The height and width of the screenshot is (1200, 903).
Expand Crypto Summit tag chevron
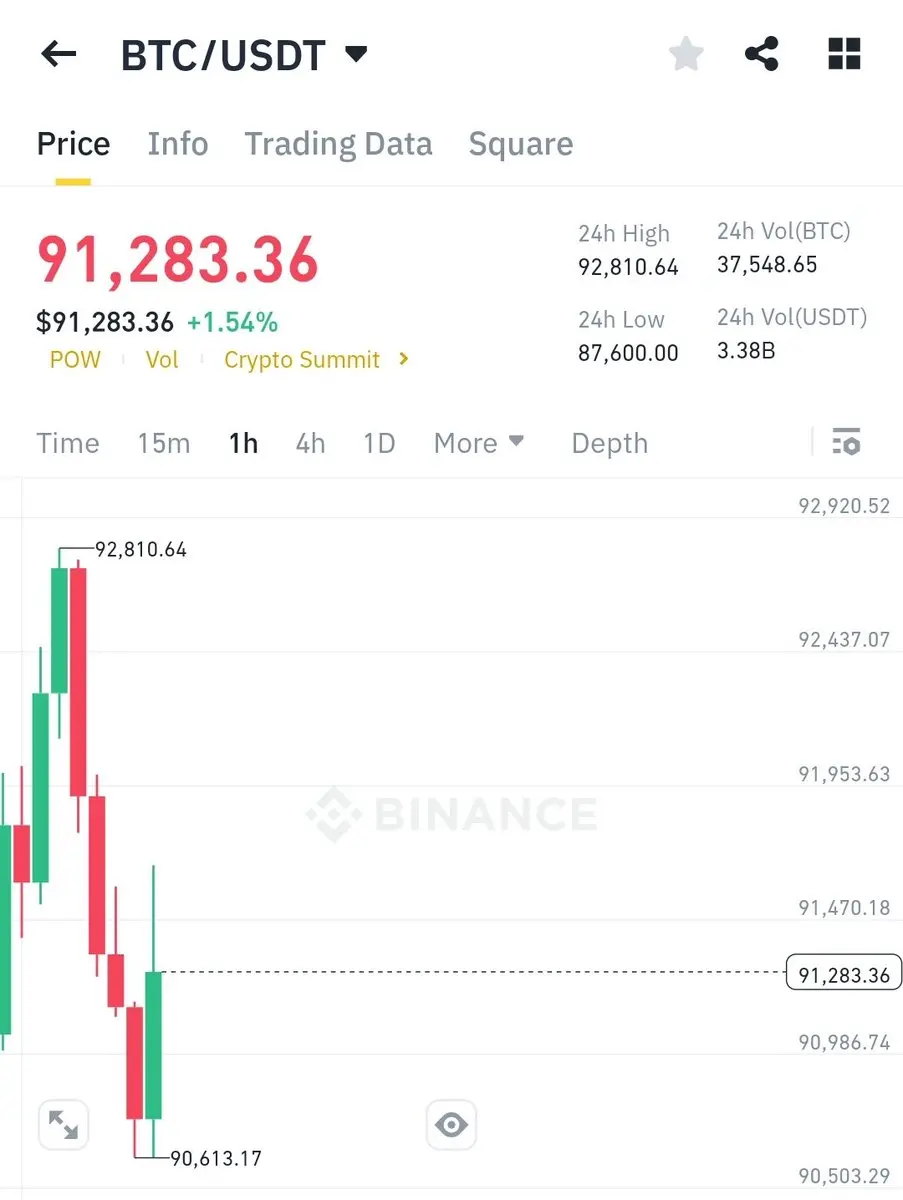(x=404, y=359)
